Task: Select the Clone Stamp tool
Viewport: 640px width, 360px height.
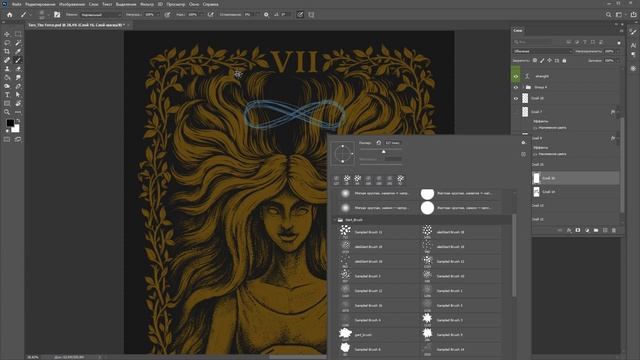Action: click(x=7, y=69)
